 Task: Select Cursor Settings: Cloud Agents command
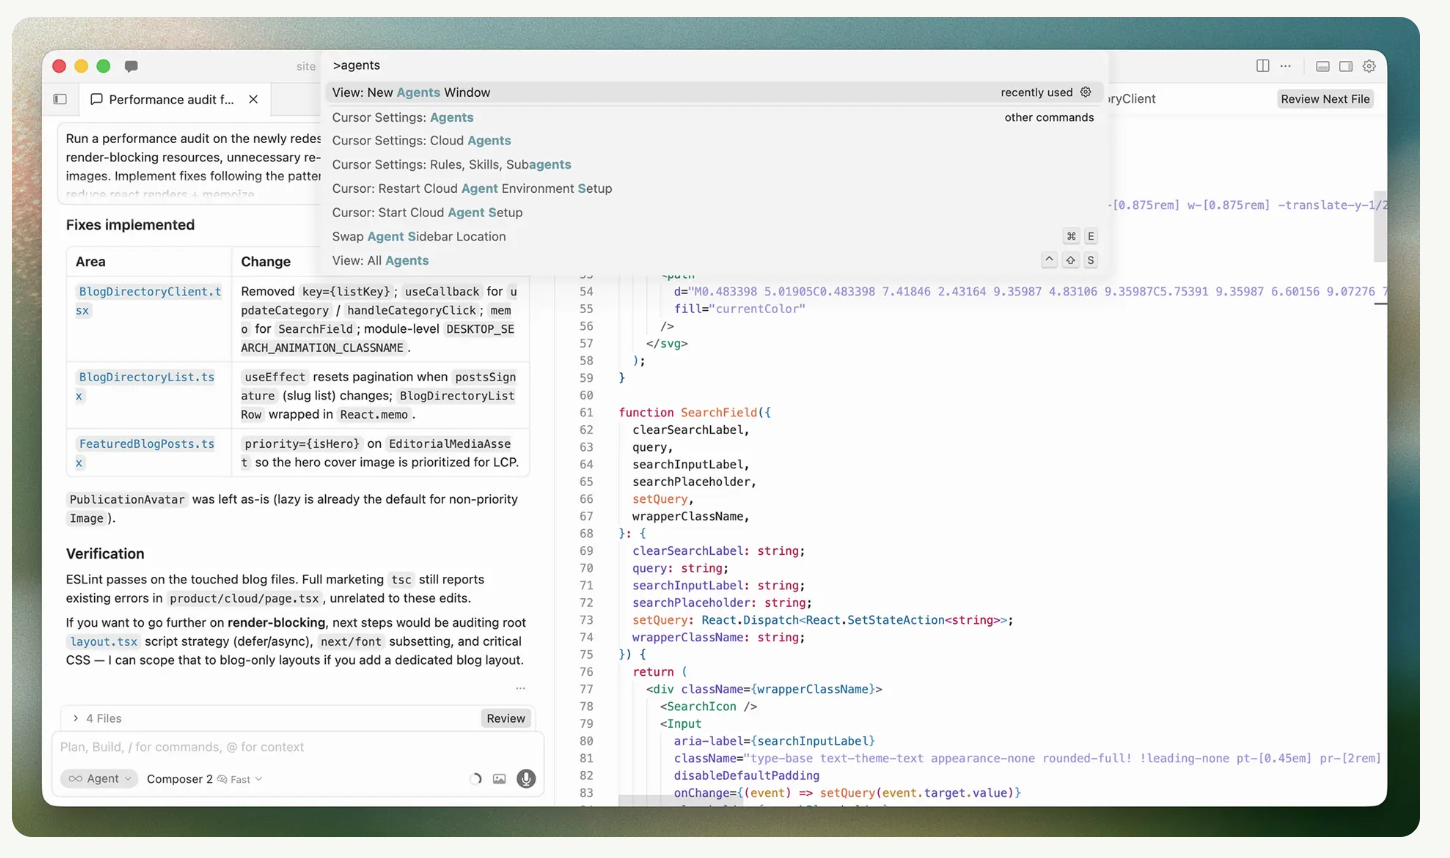715,140
